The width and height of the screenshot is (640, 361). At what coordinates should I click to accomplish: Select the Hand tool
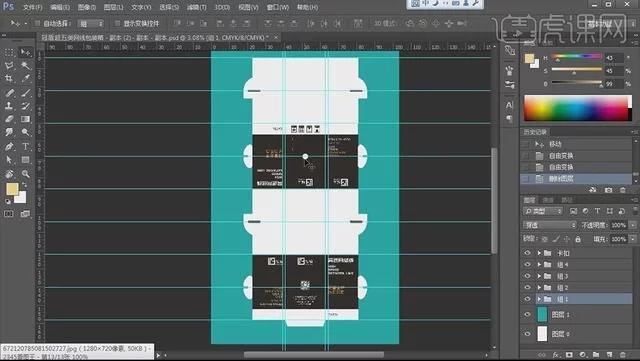(9, 174)
